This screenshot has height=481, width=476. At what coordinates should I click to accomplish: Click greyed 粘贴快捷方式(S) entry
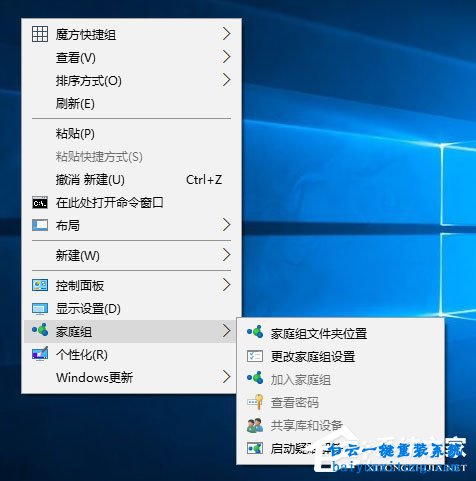coord(131,156)
